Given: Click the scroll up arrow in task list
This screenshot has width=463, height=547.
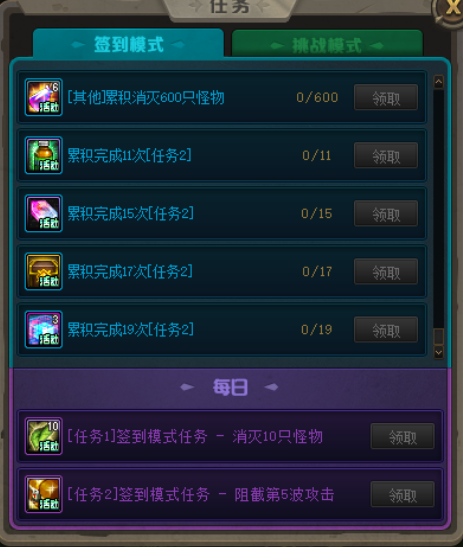Looking at the screenshot, I should pos(439,82).
